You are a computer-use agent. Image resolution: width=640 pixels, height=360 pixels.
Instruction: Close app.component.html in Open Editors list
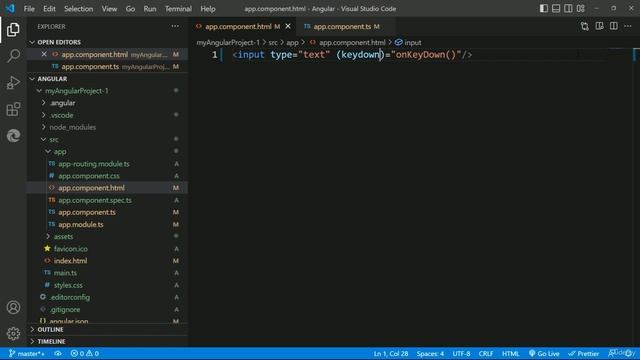(44, 54)
